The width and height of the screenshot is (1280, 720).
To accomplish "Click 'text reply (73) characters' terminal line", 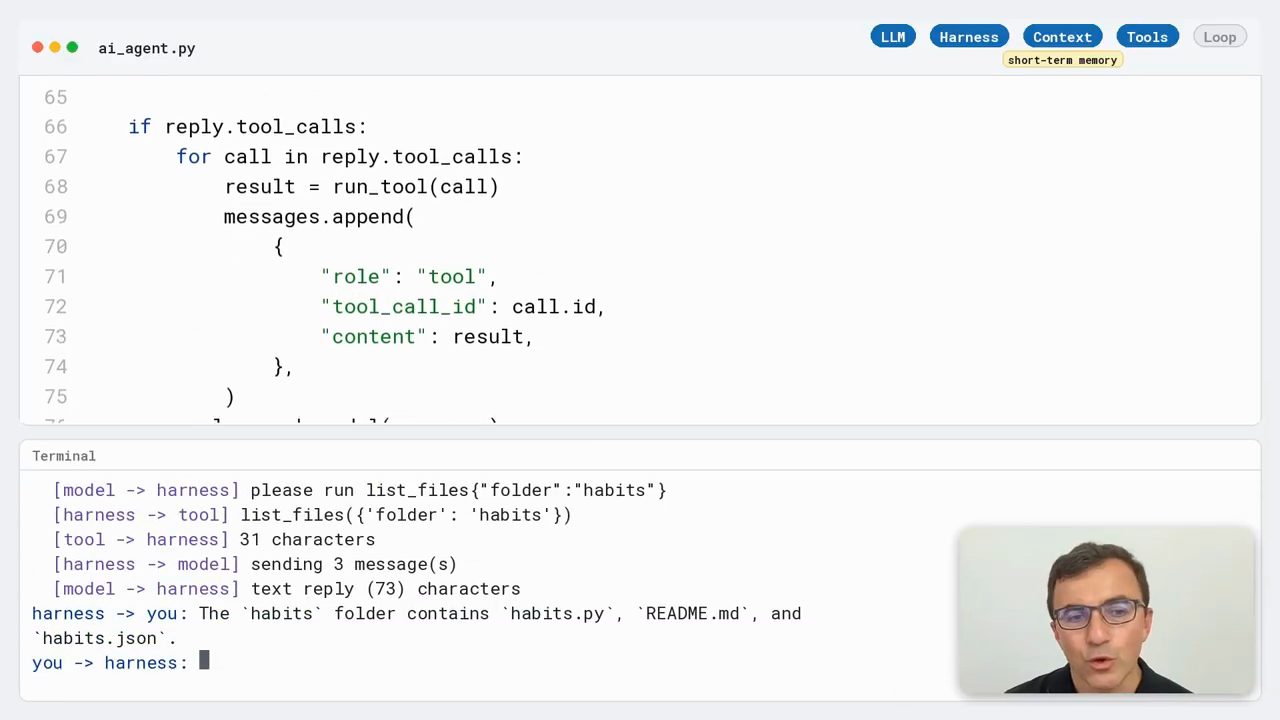I will pos(287,589).
